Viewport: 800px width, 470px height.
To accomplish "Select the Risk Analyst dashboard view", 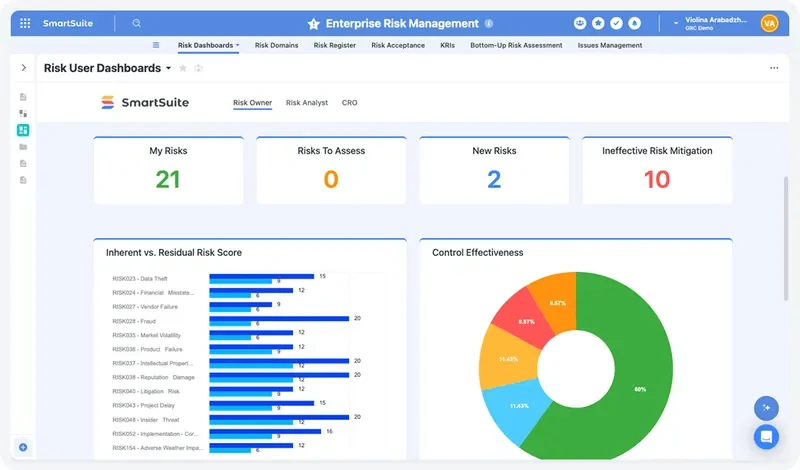I will click(x=307, y=103).
